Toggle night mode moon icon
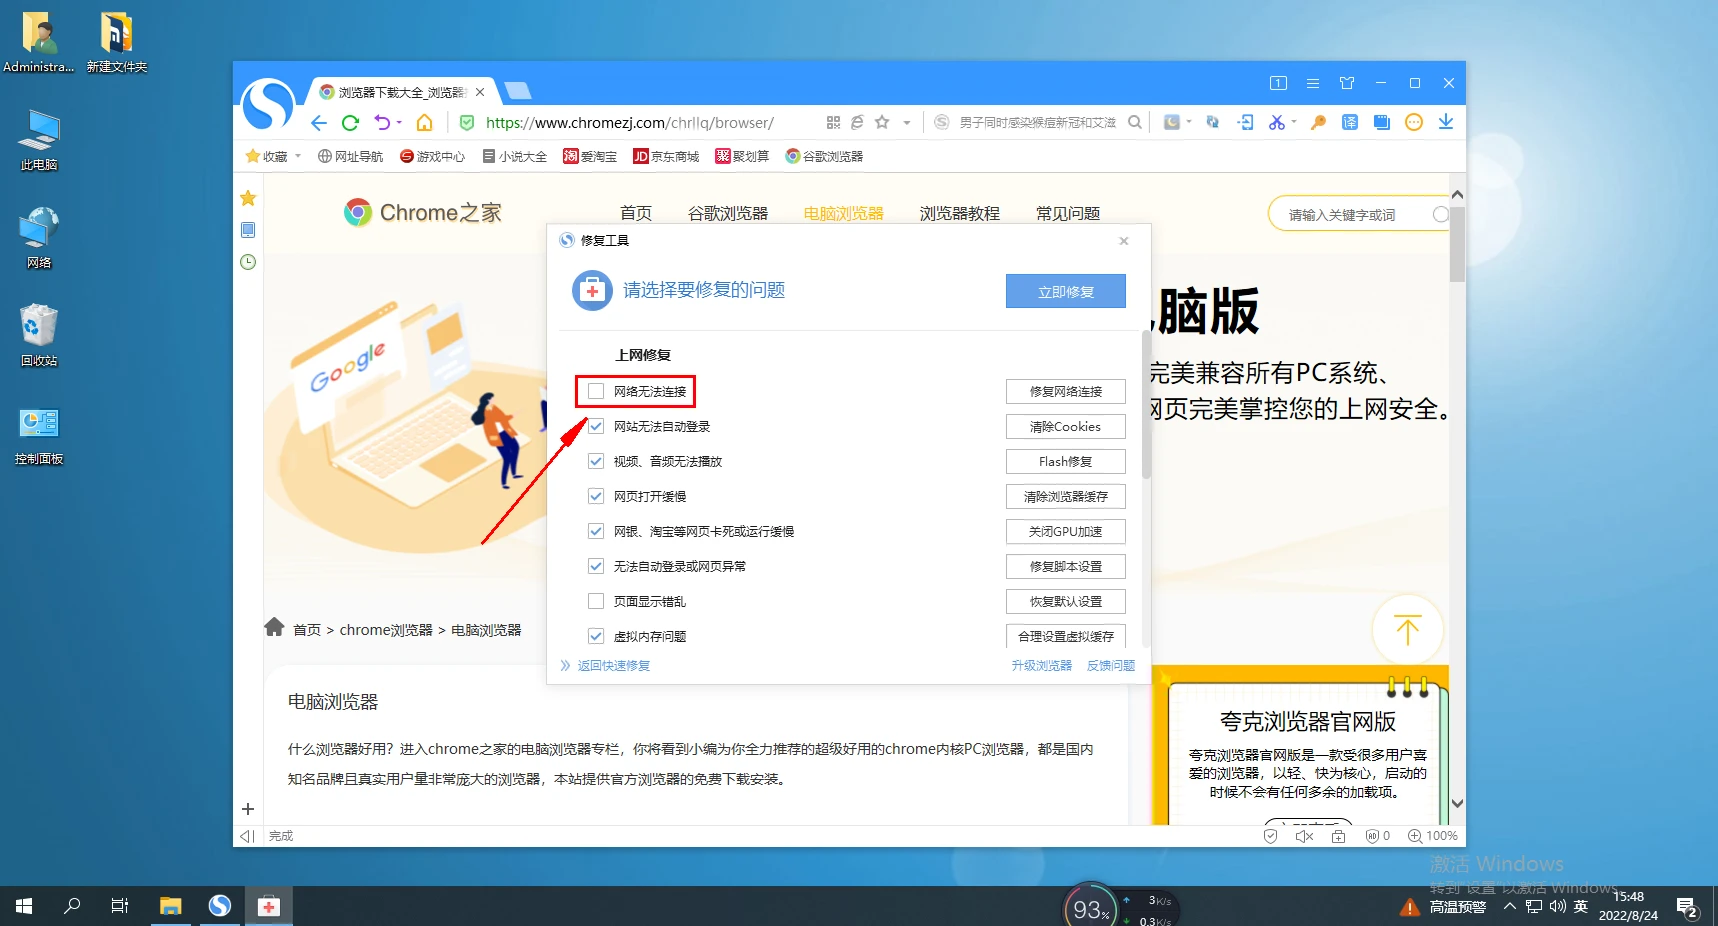Viewport: 1718px width, 926px height. [1172, 122]
